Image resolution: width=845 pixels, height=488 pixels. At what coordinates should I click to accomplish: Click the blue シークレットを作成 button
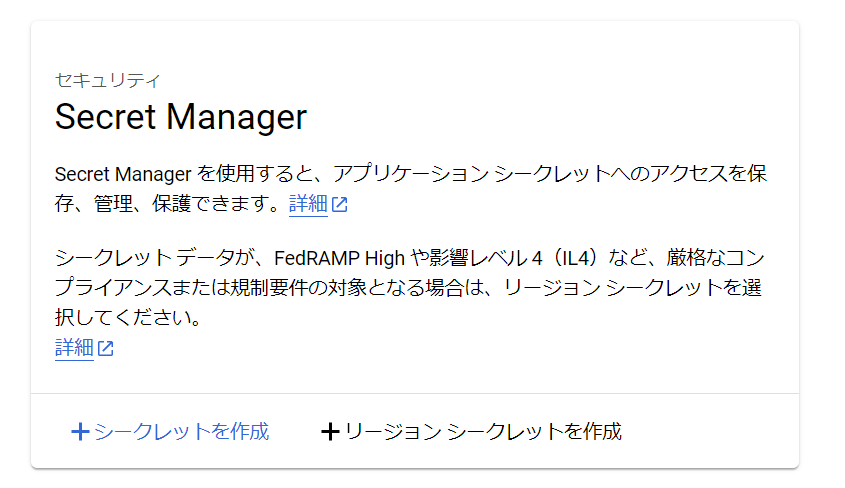point(170,431)
